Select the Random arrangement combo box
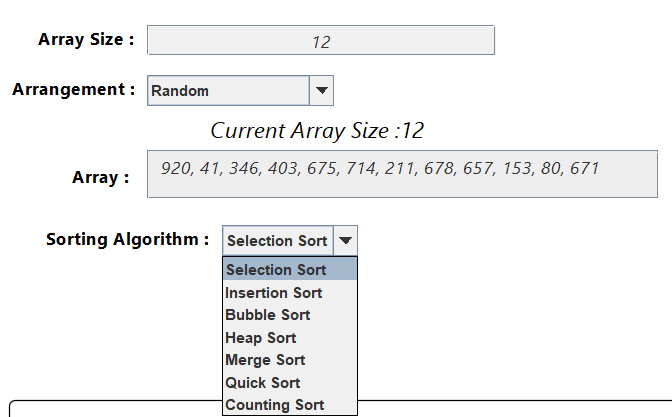This screenshot has width=672, height=417. [x=240, y=90]
